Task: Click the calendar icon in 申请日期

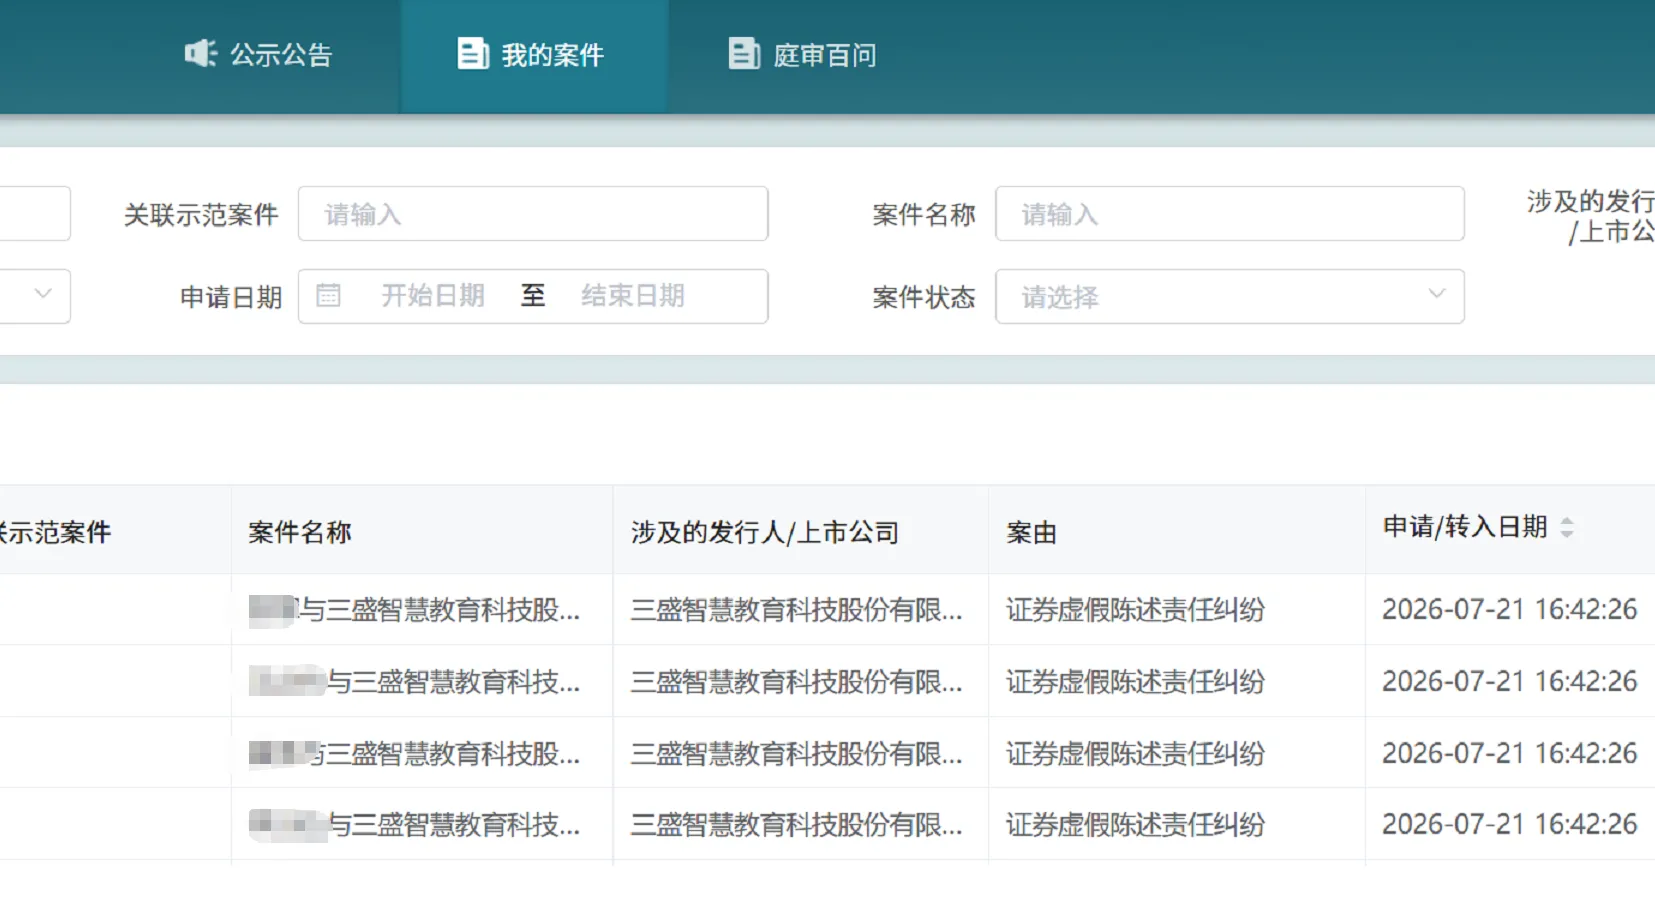Action: (x=328, y=296)
